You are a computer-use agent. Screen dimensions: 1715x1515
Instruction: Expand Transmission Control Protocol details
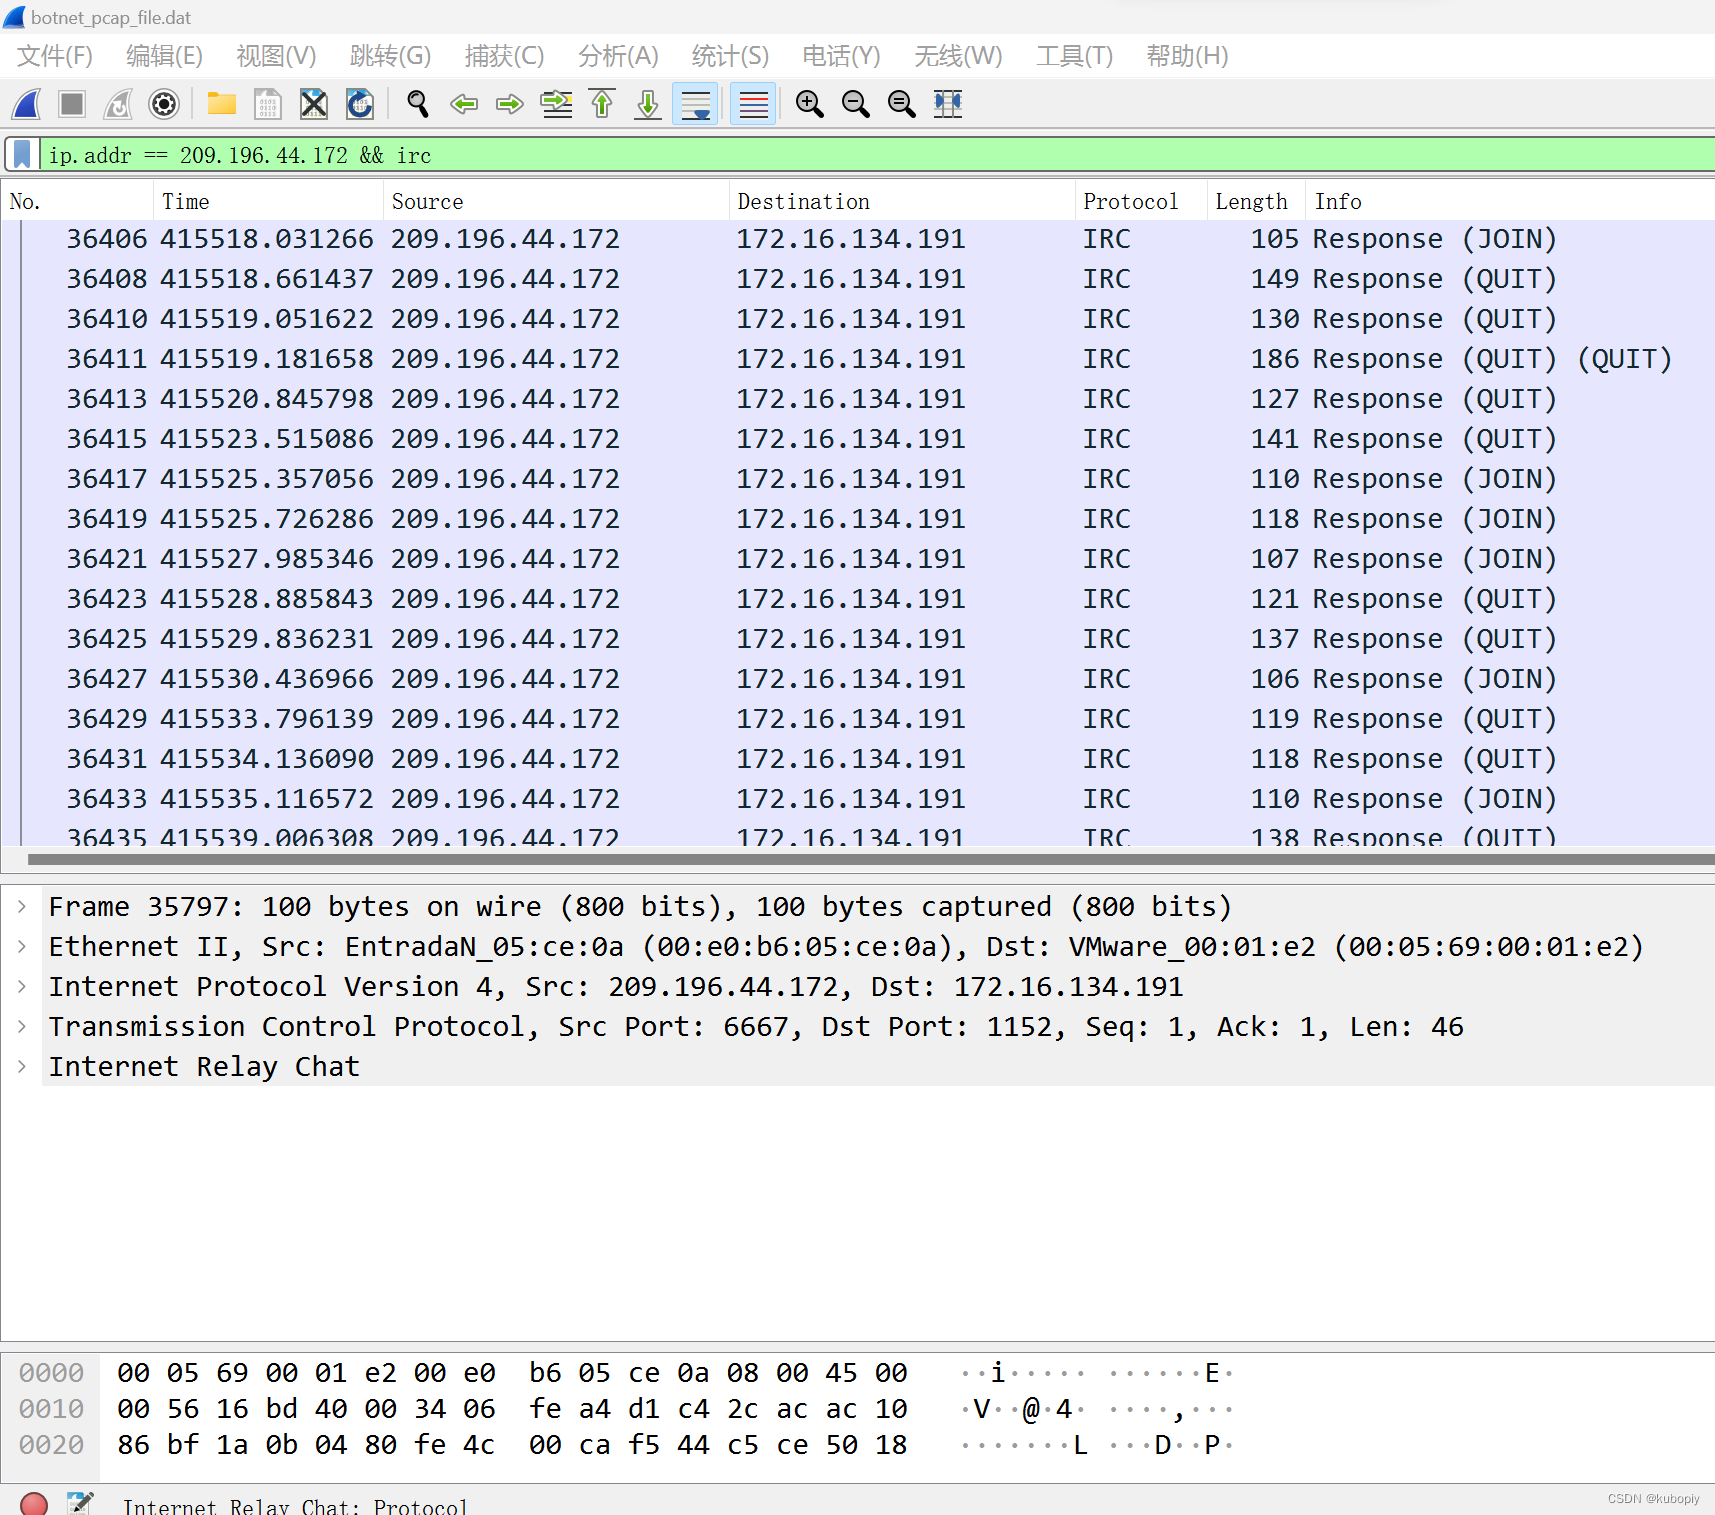(22, 1026)
